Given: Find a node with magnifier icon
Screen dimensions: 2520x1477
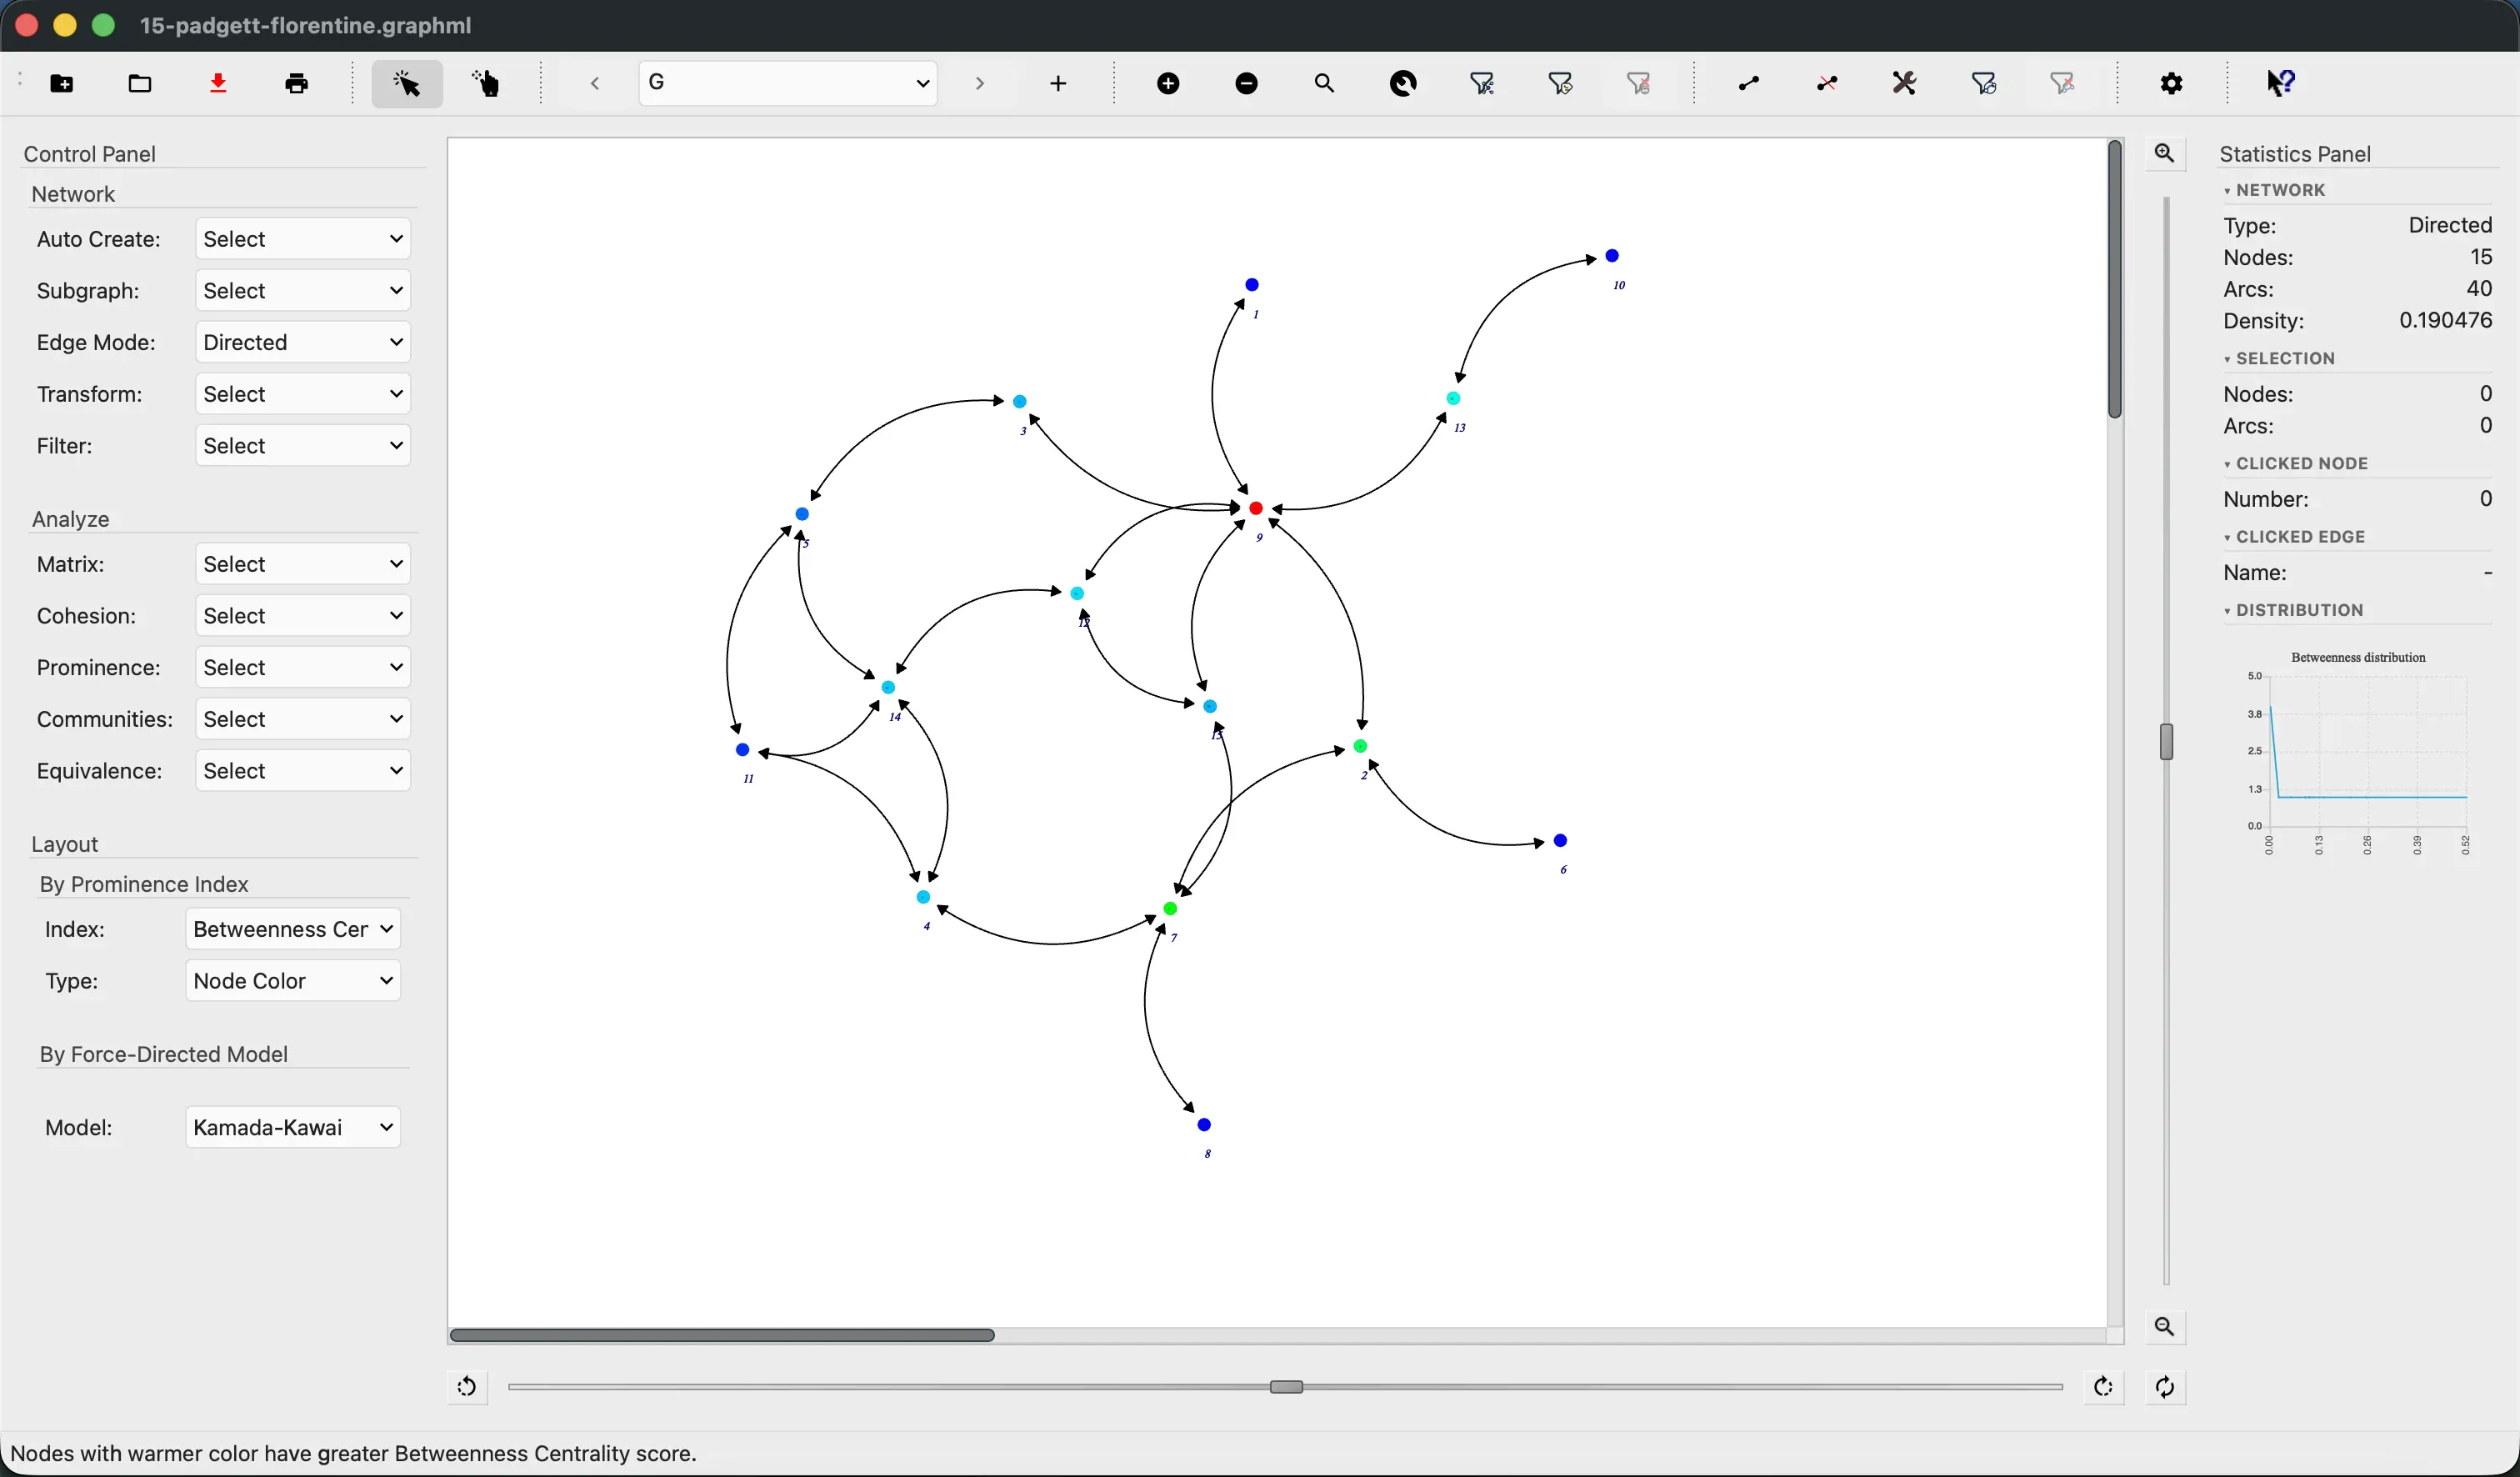Looking at the screenshot, I should tap(1325, 84).
